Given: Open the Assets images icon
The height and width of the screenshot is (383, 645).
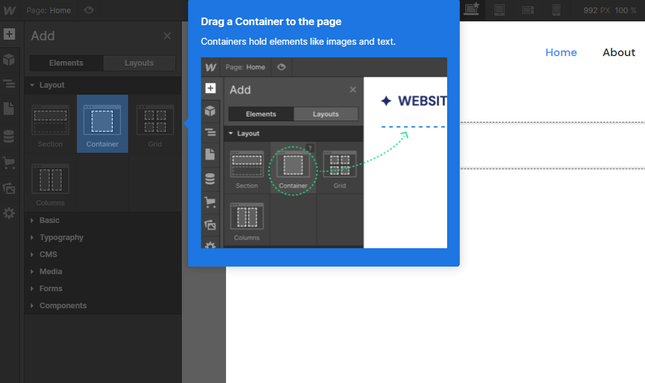Looking at the screenshot, I should click(x=9, y=188).
